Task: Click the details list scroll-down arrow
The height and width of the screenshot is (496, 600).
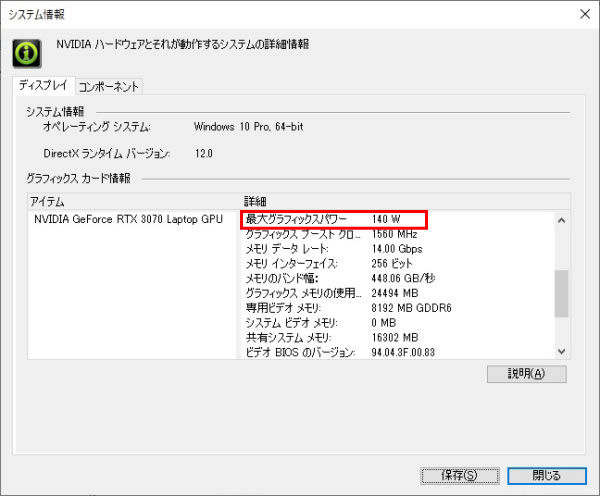Action: [x=561, y=351]
